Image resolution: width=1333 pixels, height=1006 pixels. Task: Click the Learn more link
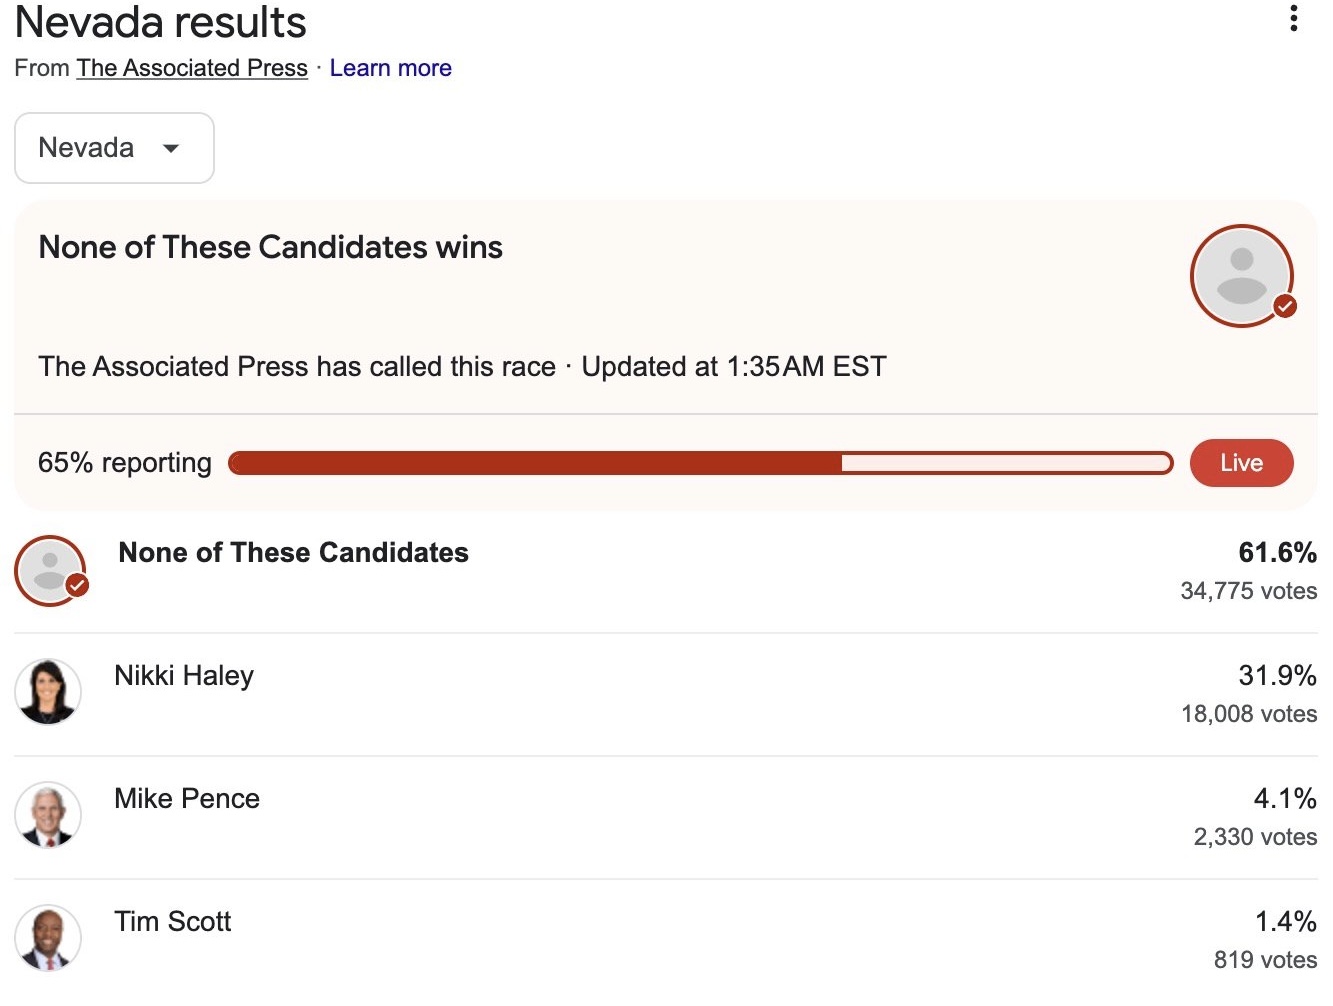point(391,68)
